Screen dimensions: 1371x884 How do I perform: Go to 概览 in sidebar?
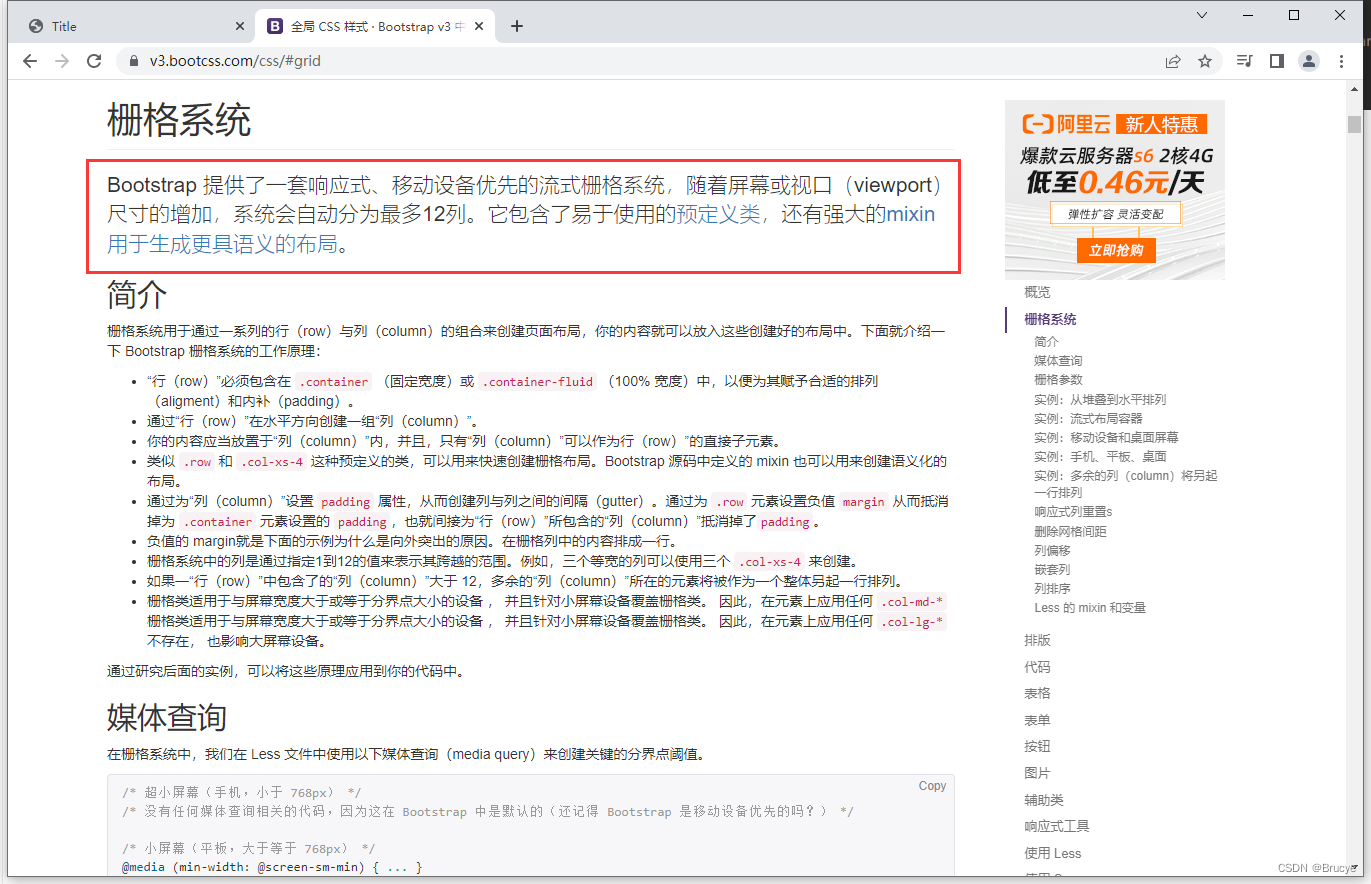coord(1037,292)
